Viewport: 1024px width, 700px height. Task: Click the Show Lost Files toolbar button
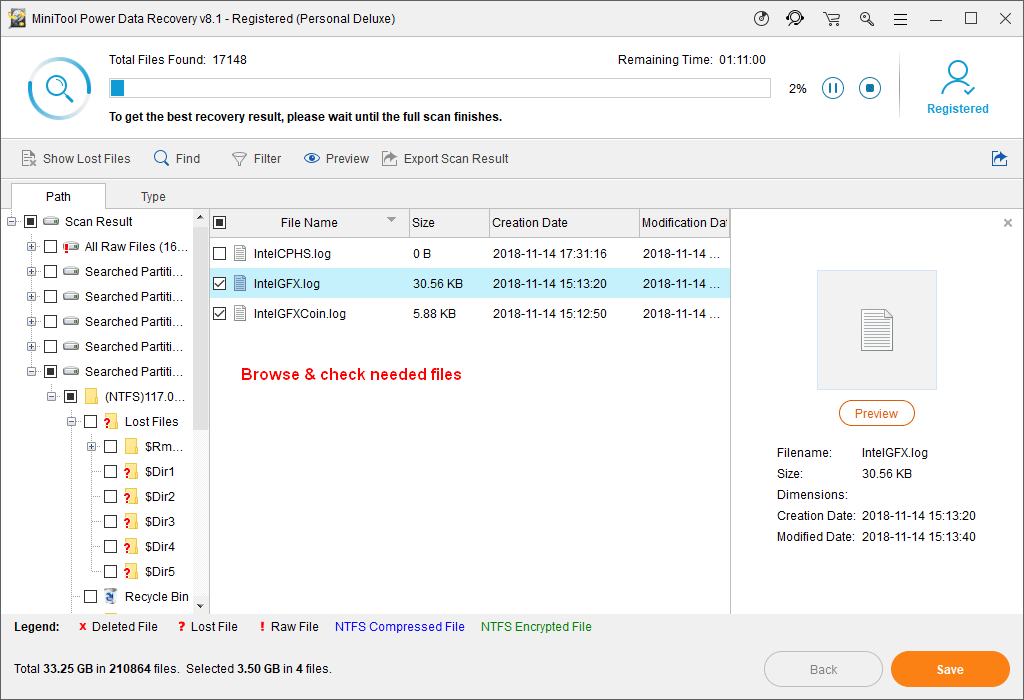coord(76,159)
